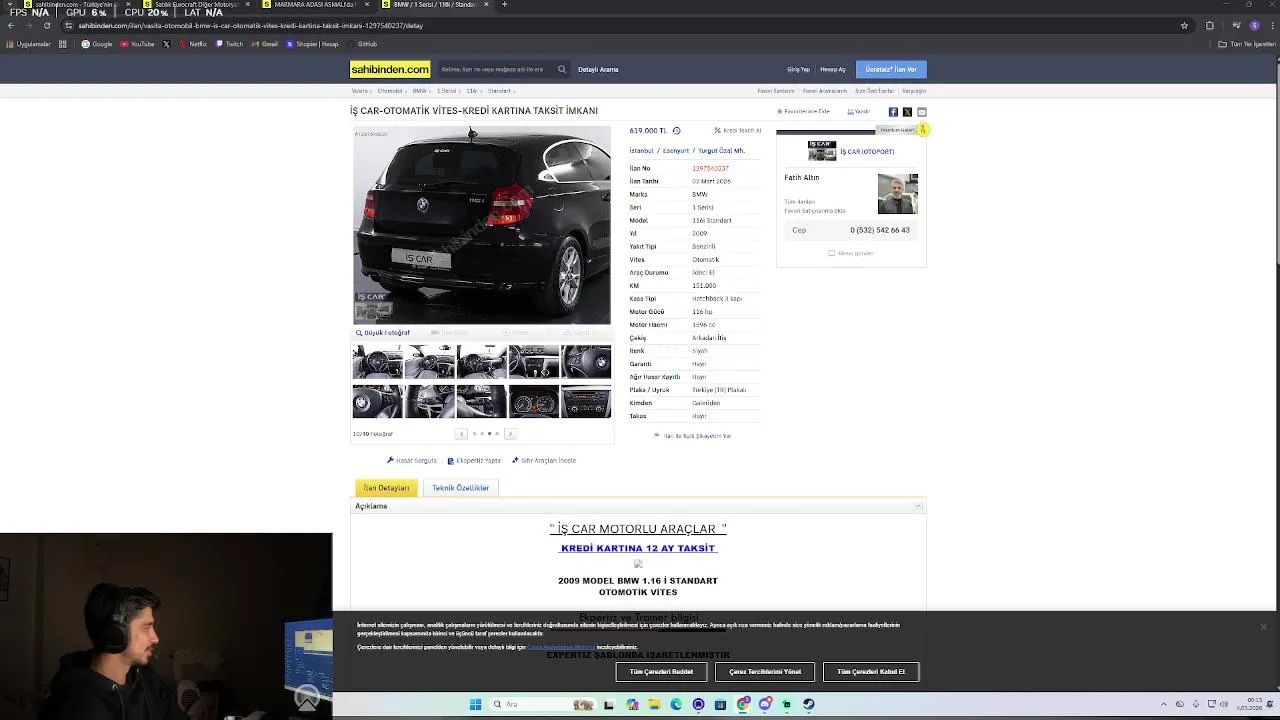Open Büyük Fotoğraf view
The image size is (1280, 720).
point(383,333)
